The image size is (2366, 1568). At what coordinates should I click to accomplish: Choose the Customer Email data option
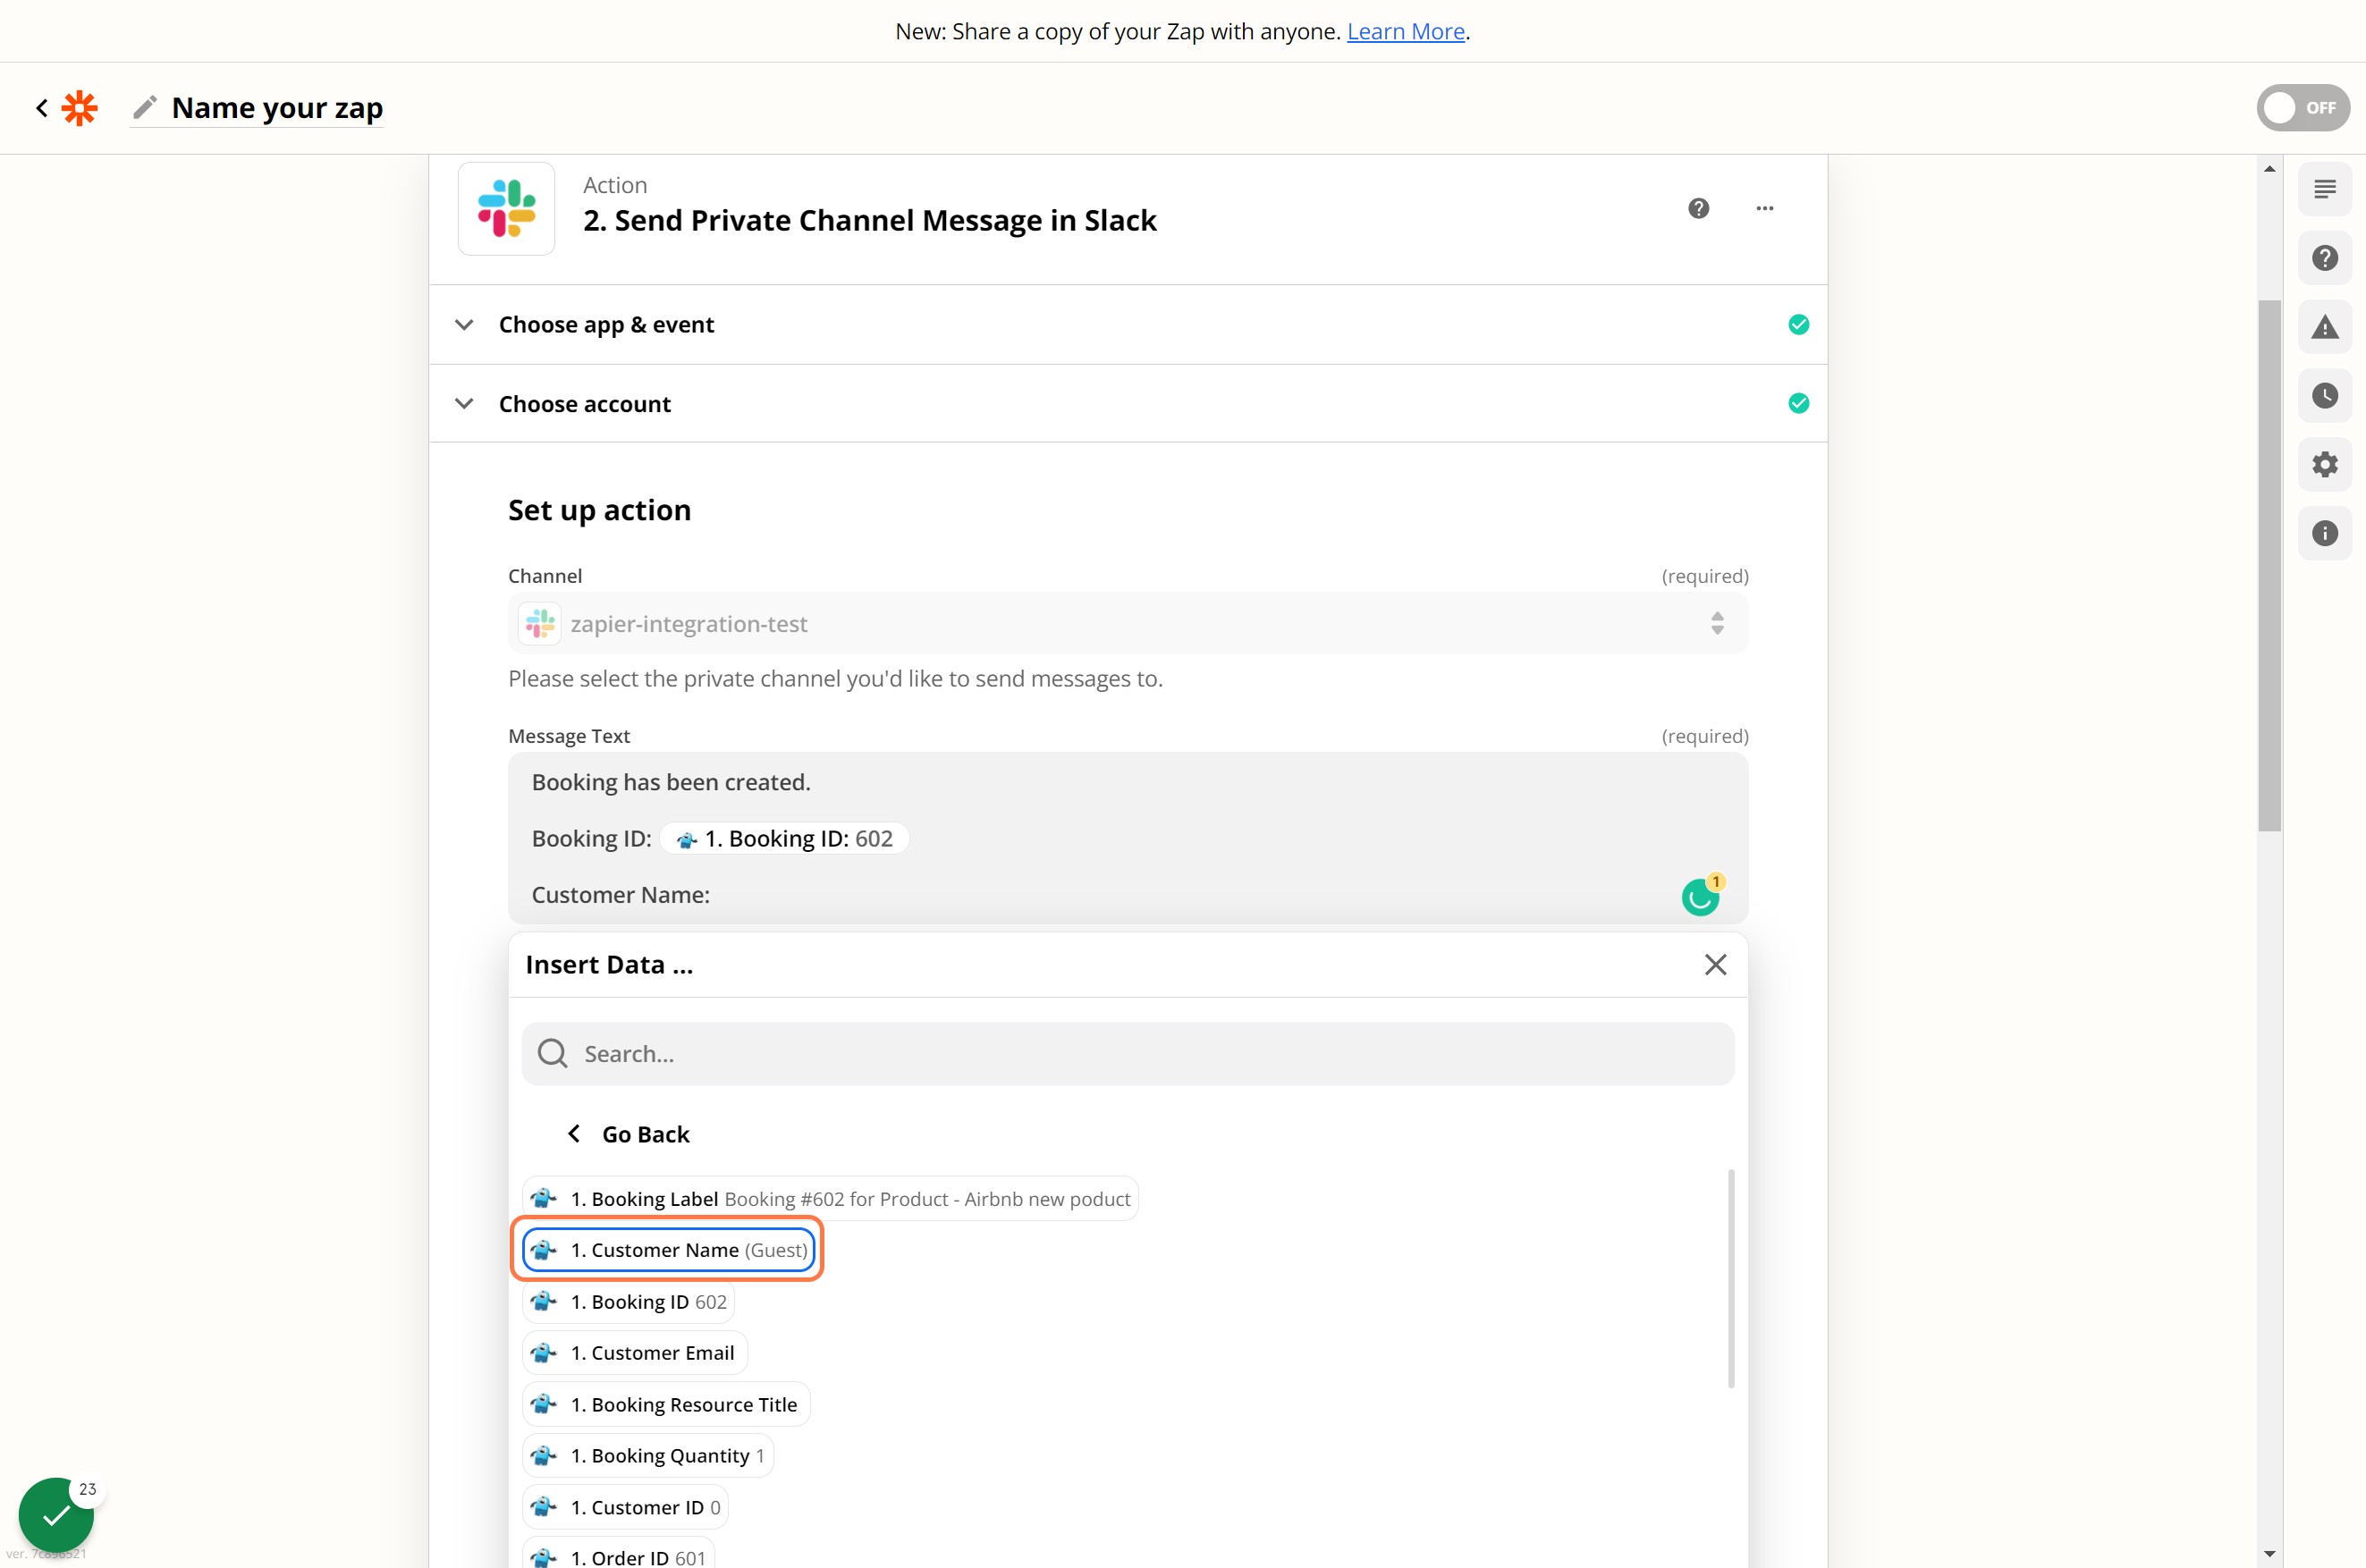pos(635,1352)
